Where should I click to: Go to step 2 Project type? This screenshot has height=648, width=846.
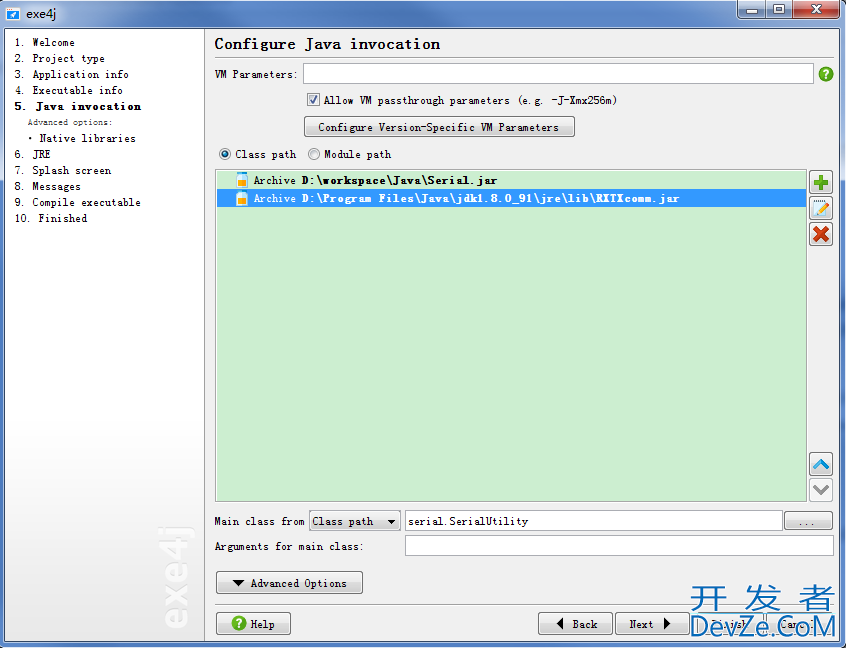pos(60,58)
